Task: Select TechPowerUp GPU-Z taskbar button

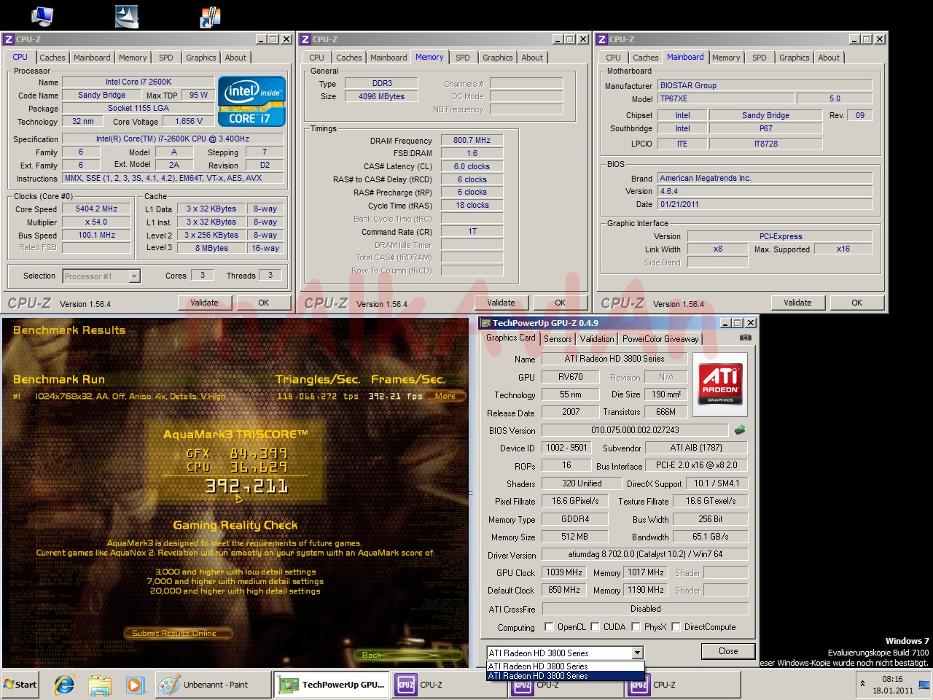Action: point(331,685)
